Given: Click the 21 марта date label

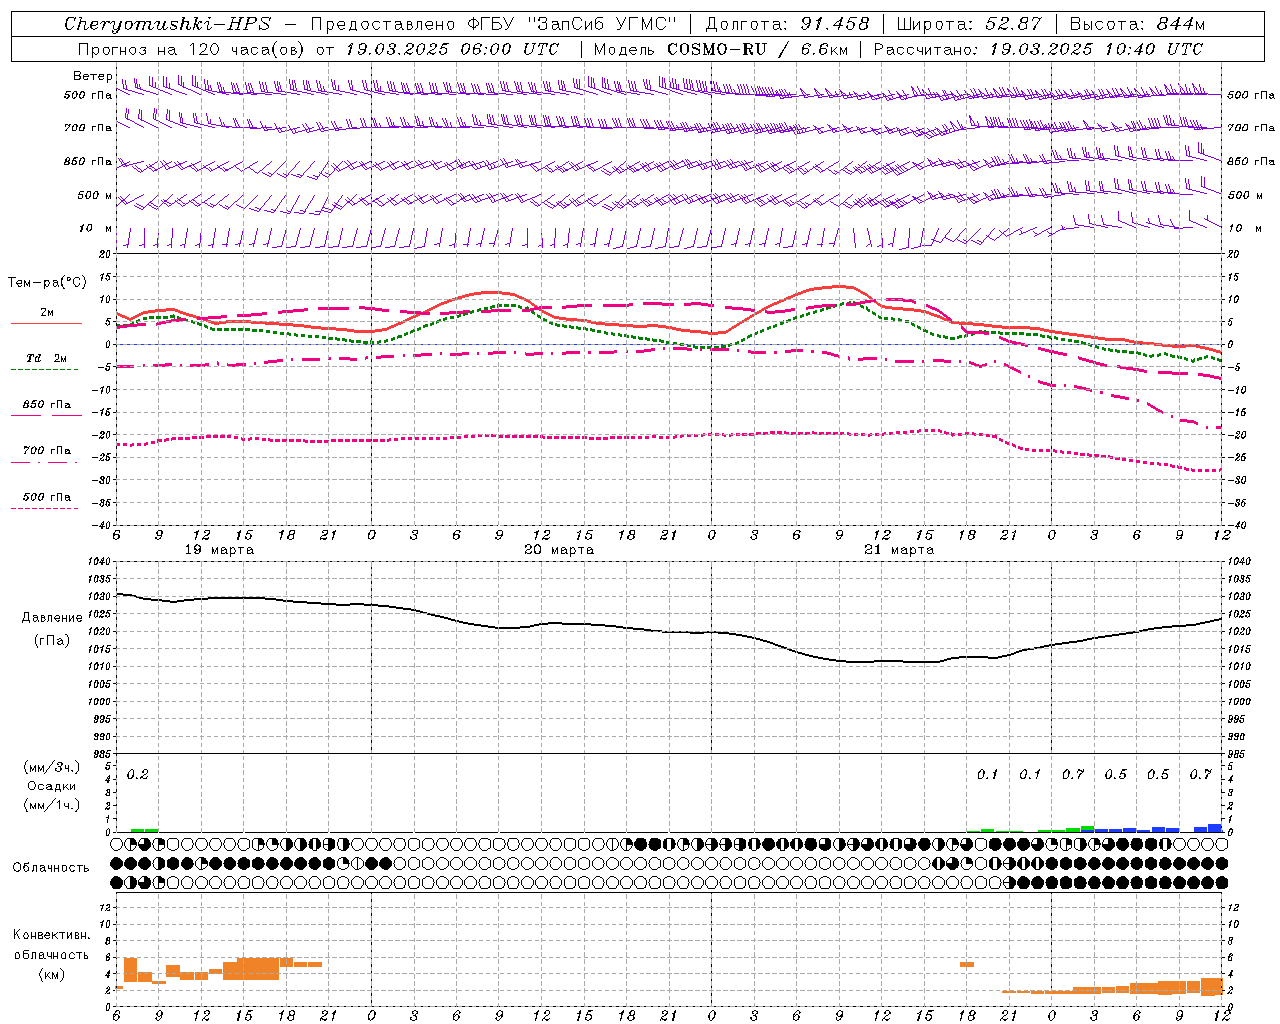Looking at the screenshot, I should (899, 549).
